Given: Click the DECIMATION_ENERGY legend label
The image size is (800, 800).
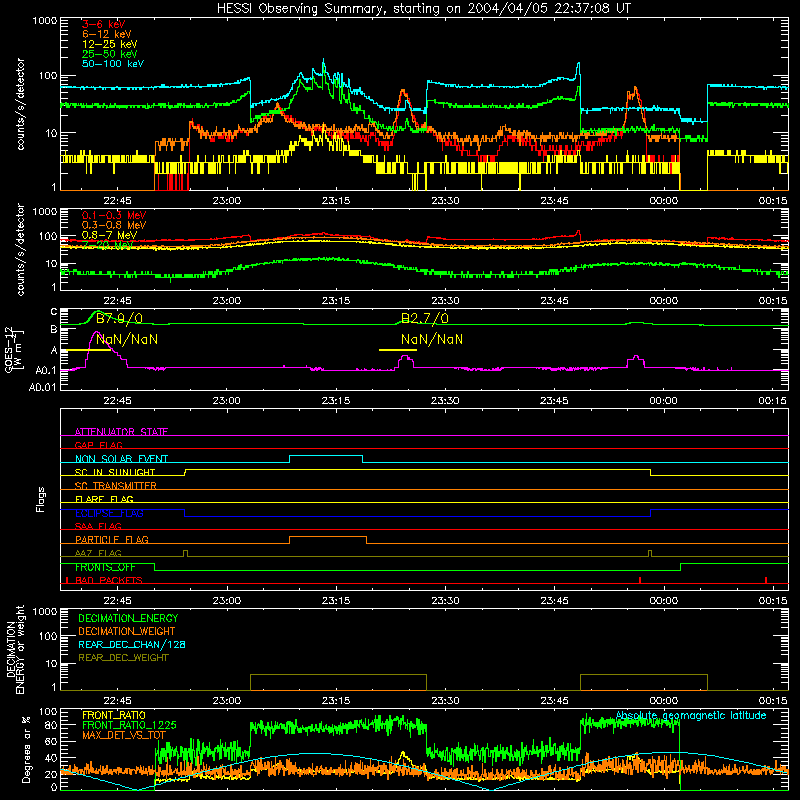Looking at the screenshot, I should 128,618.
